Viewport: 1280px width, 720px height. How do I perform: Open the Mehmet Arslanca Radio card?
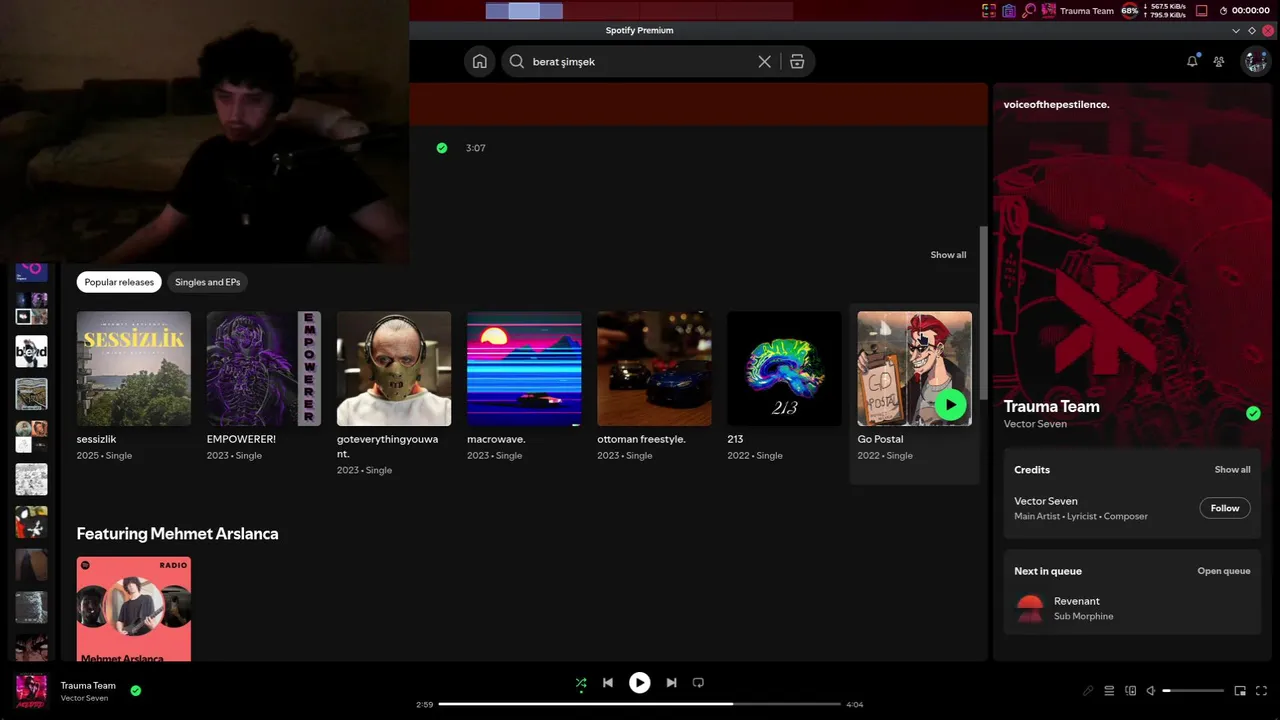(134, 609)
